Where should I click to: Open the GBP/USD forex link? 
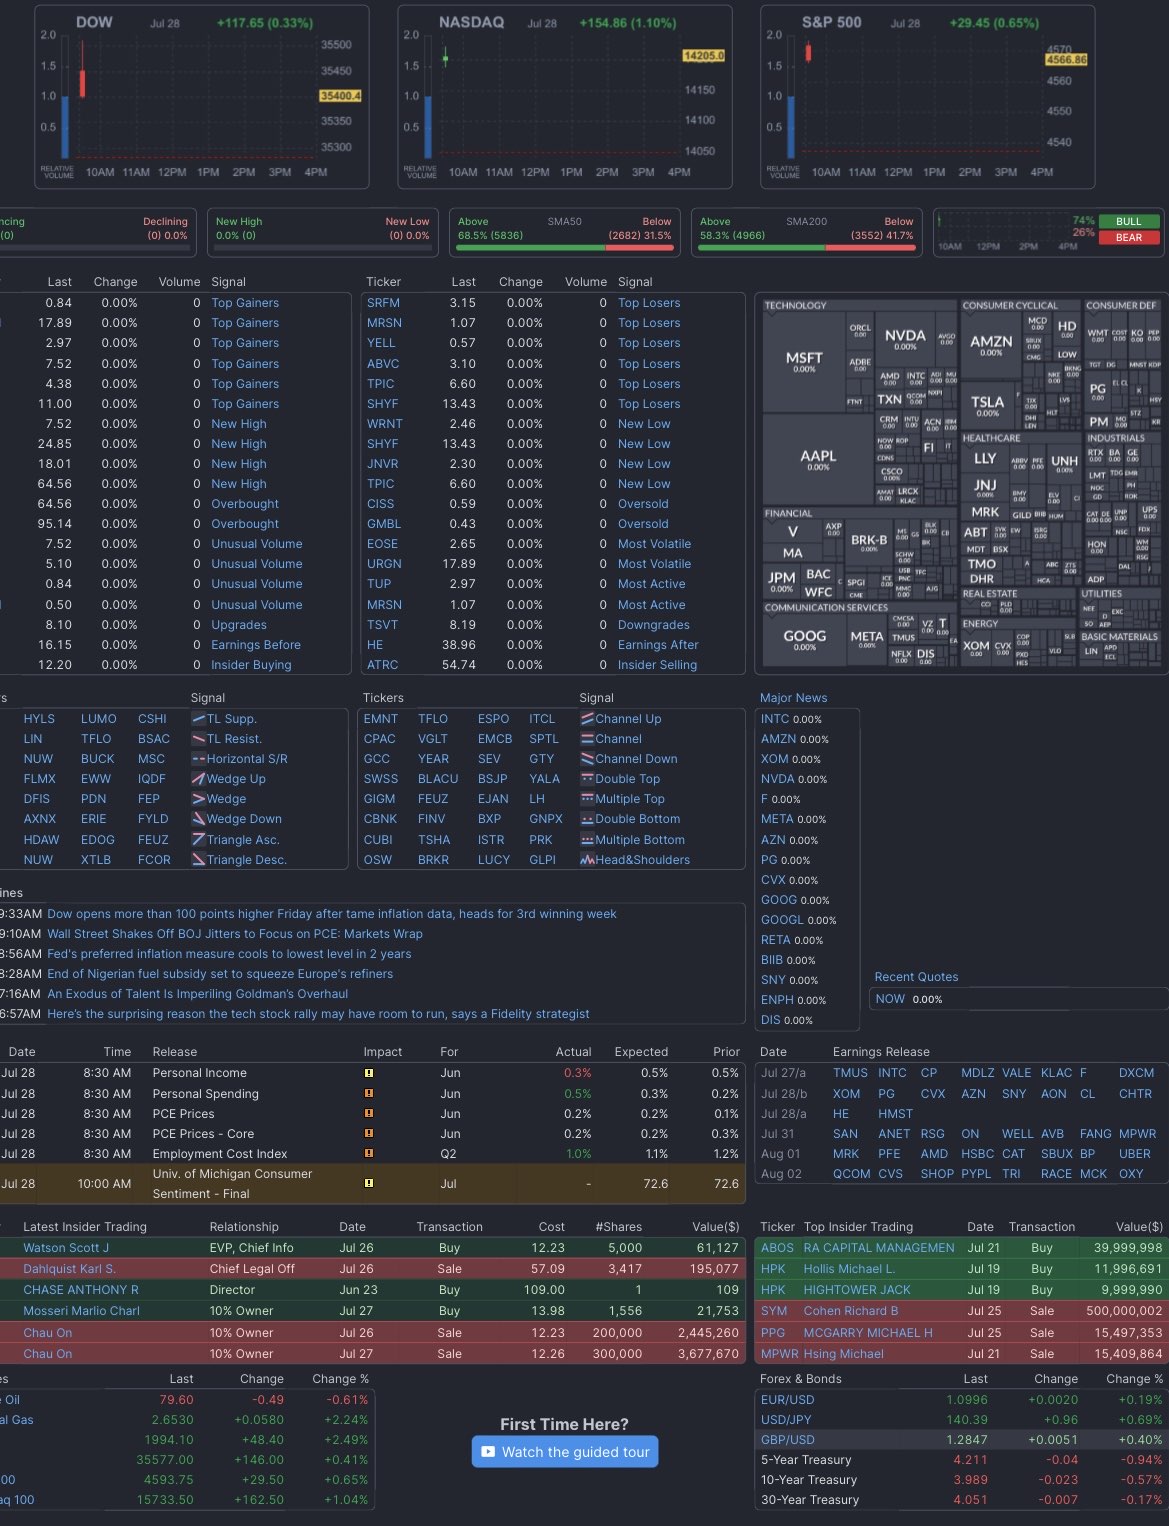(788, 1440)
